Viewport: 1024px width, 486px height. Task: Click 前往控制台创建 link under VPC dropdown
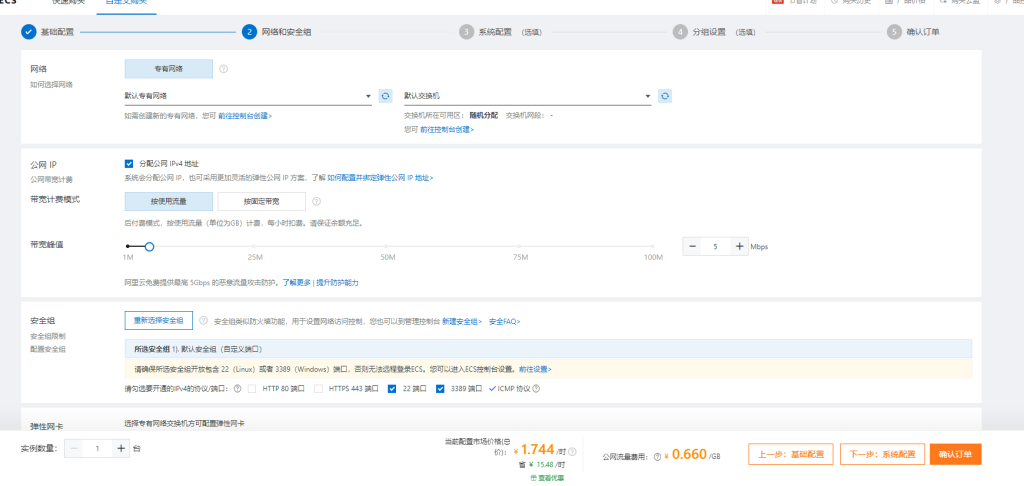click(x=245, y=116)
